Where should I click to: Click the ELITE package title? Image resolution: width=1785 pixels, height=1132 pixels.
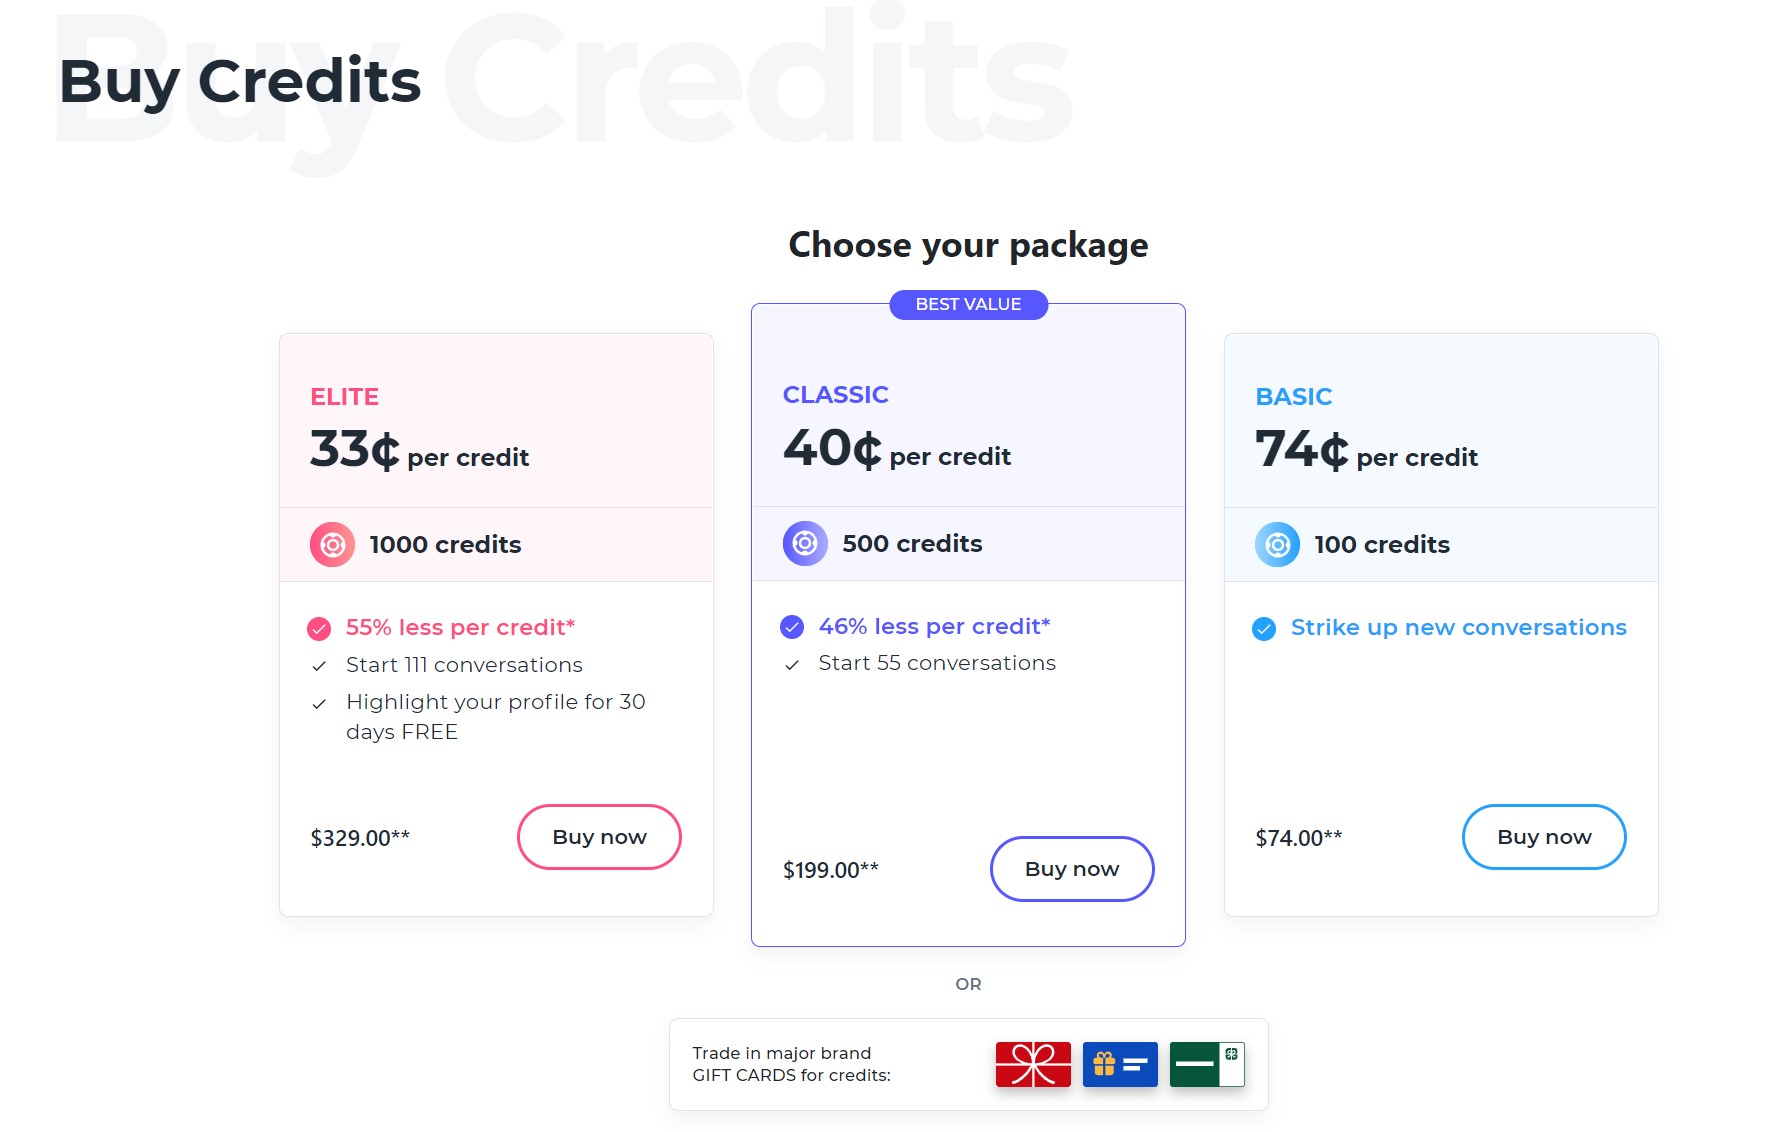[x=344, y=397]
